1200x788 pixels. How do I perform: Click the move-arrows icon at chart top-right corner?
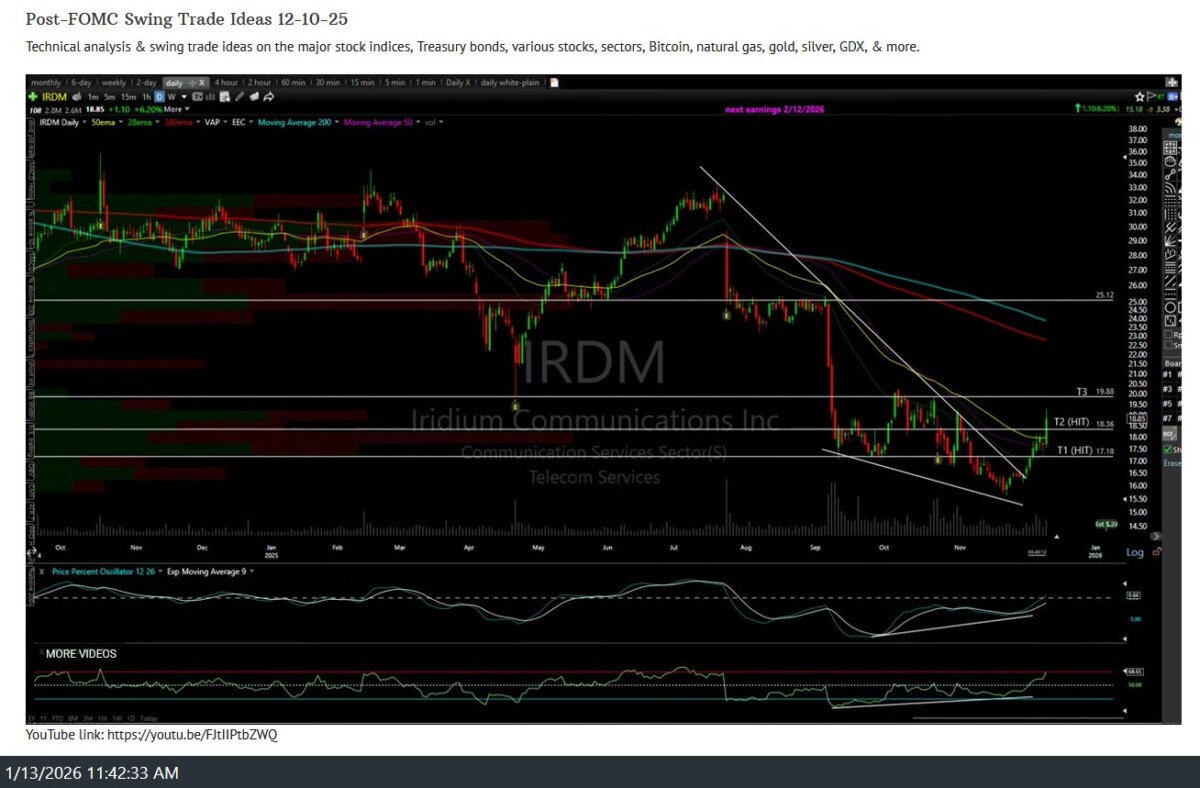click(x=1171, y=82)
